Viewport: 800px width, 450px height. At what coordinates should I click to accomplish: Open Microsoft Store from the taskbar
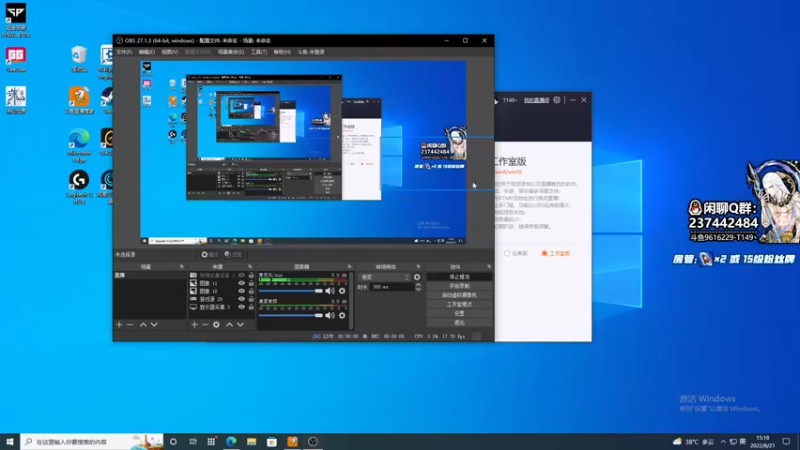[x=272, y=441]
